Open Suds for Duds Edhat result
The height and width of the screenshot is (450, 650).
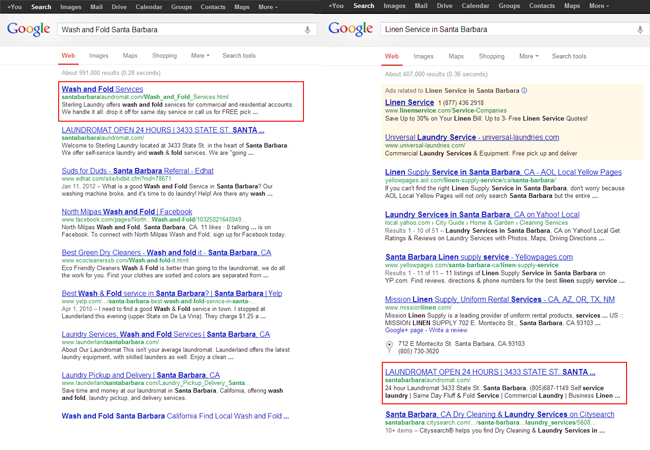pos(138,171)
